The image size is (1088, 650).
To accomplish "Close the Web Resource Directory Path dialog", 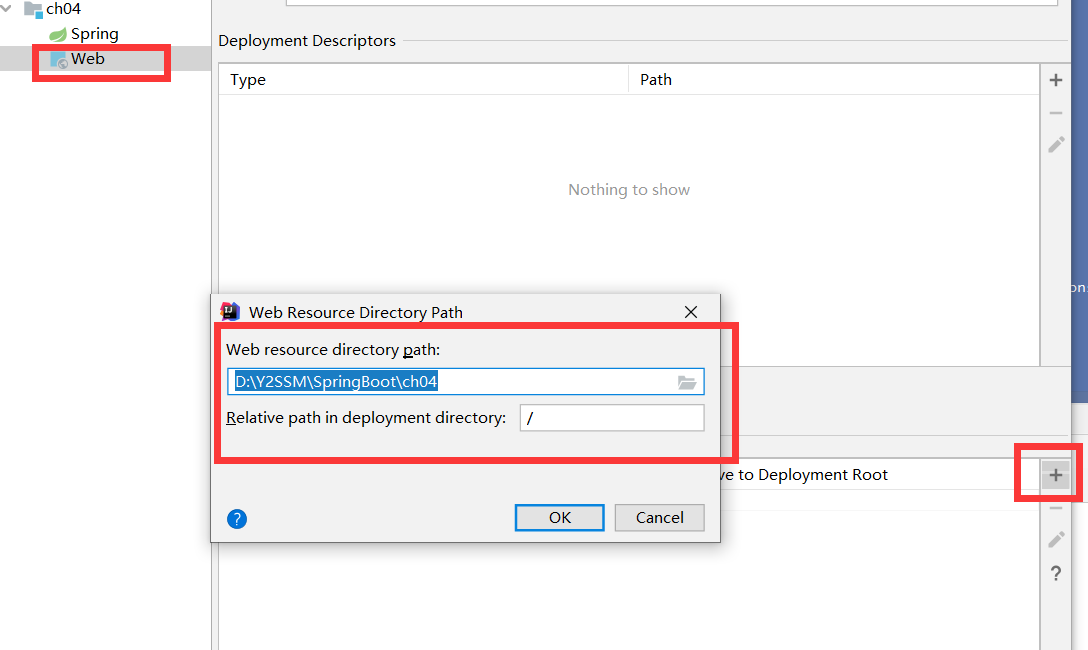I will coord(691,312).
